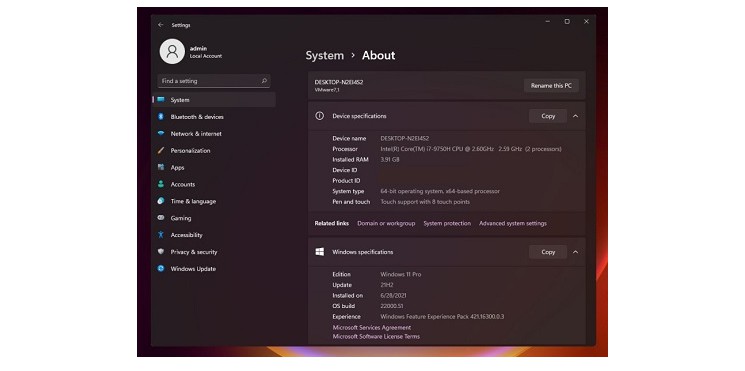This screenshot has height=371, width=745.
Task: Click the Time & language globe icon
Action: pos(161,201)
